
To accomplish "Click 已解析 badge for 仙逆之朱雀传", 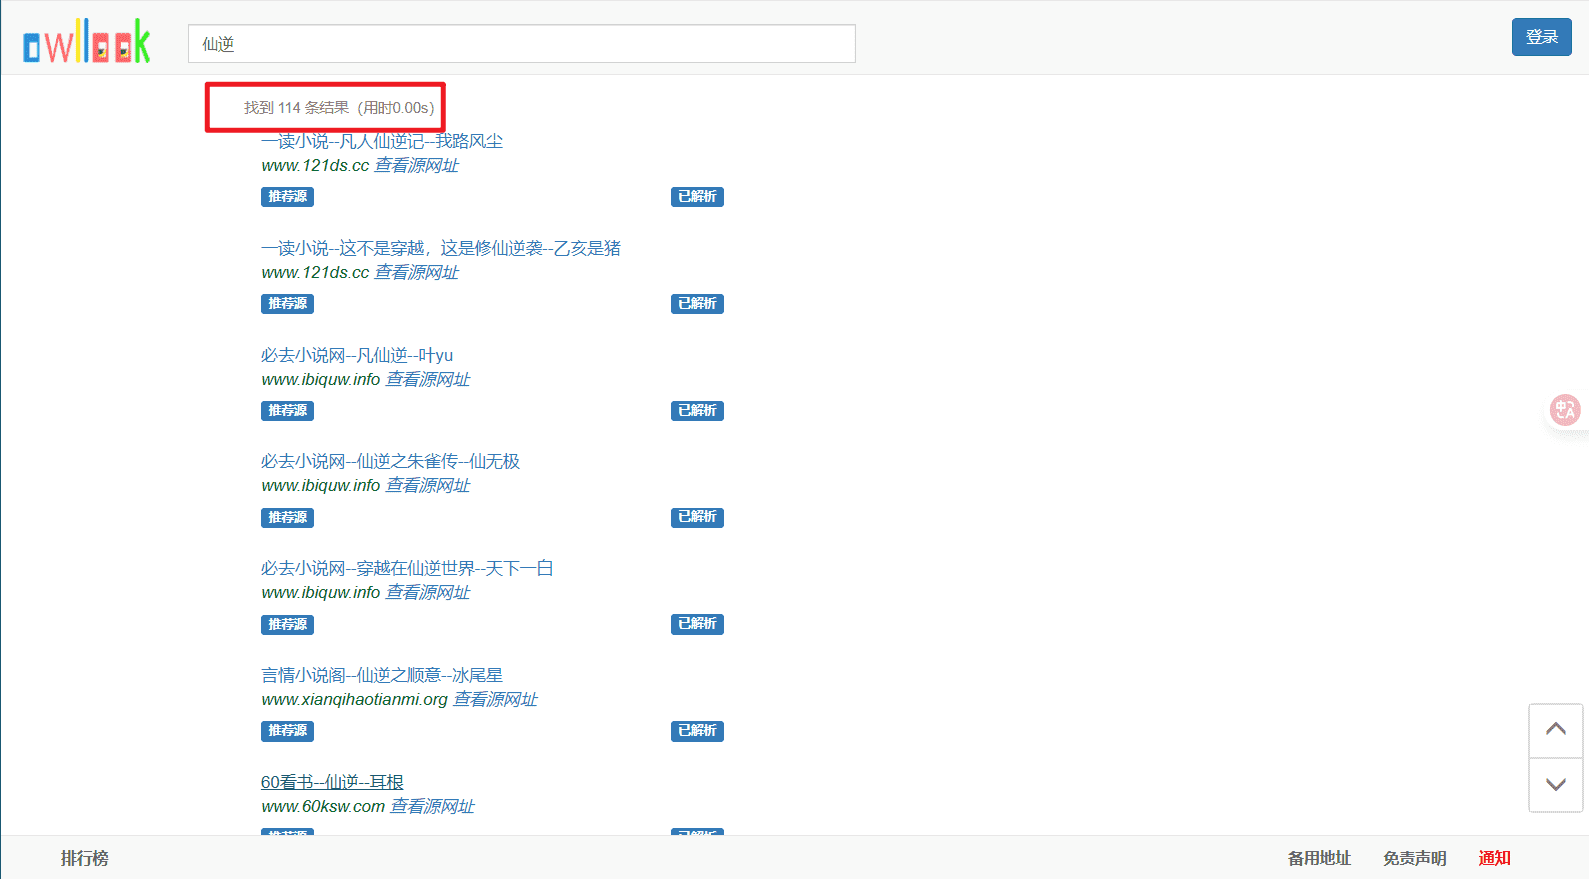I will pyautogui.click(x=697, y=518).
